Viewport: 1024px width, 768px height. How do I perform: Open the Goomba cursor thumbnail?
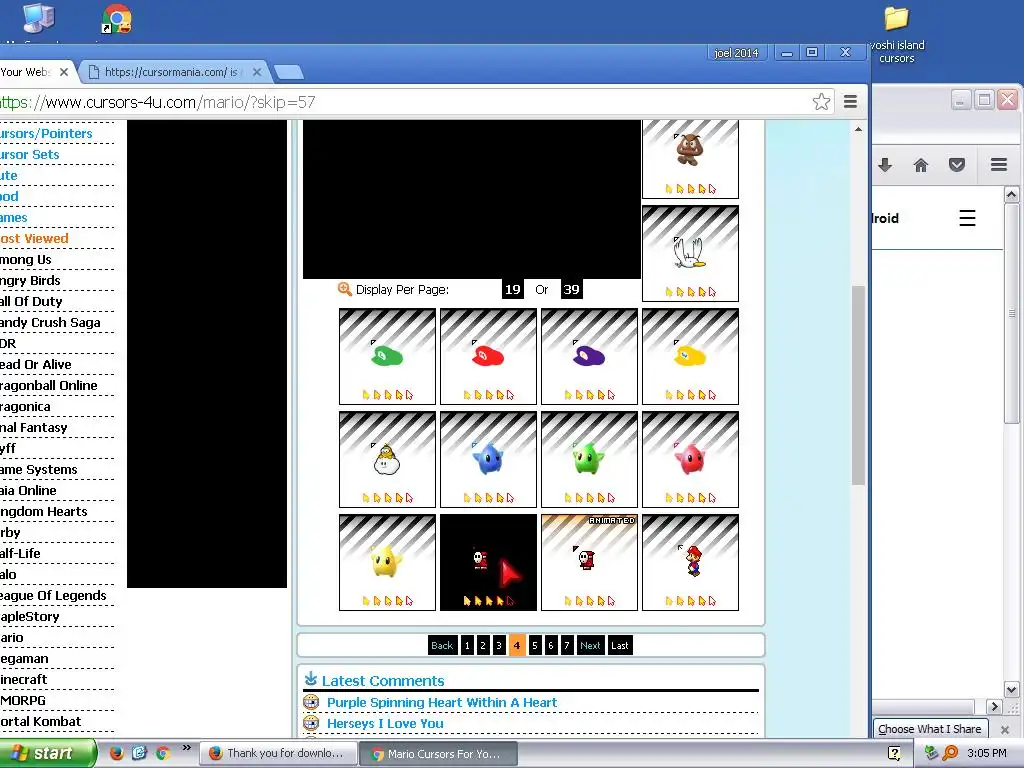pos(690,159)
